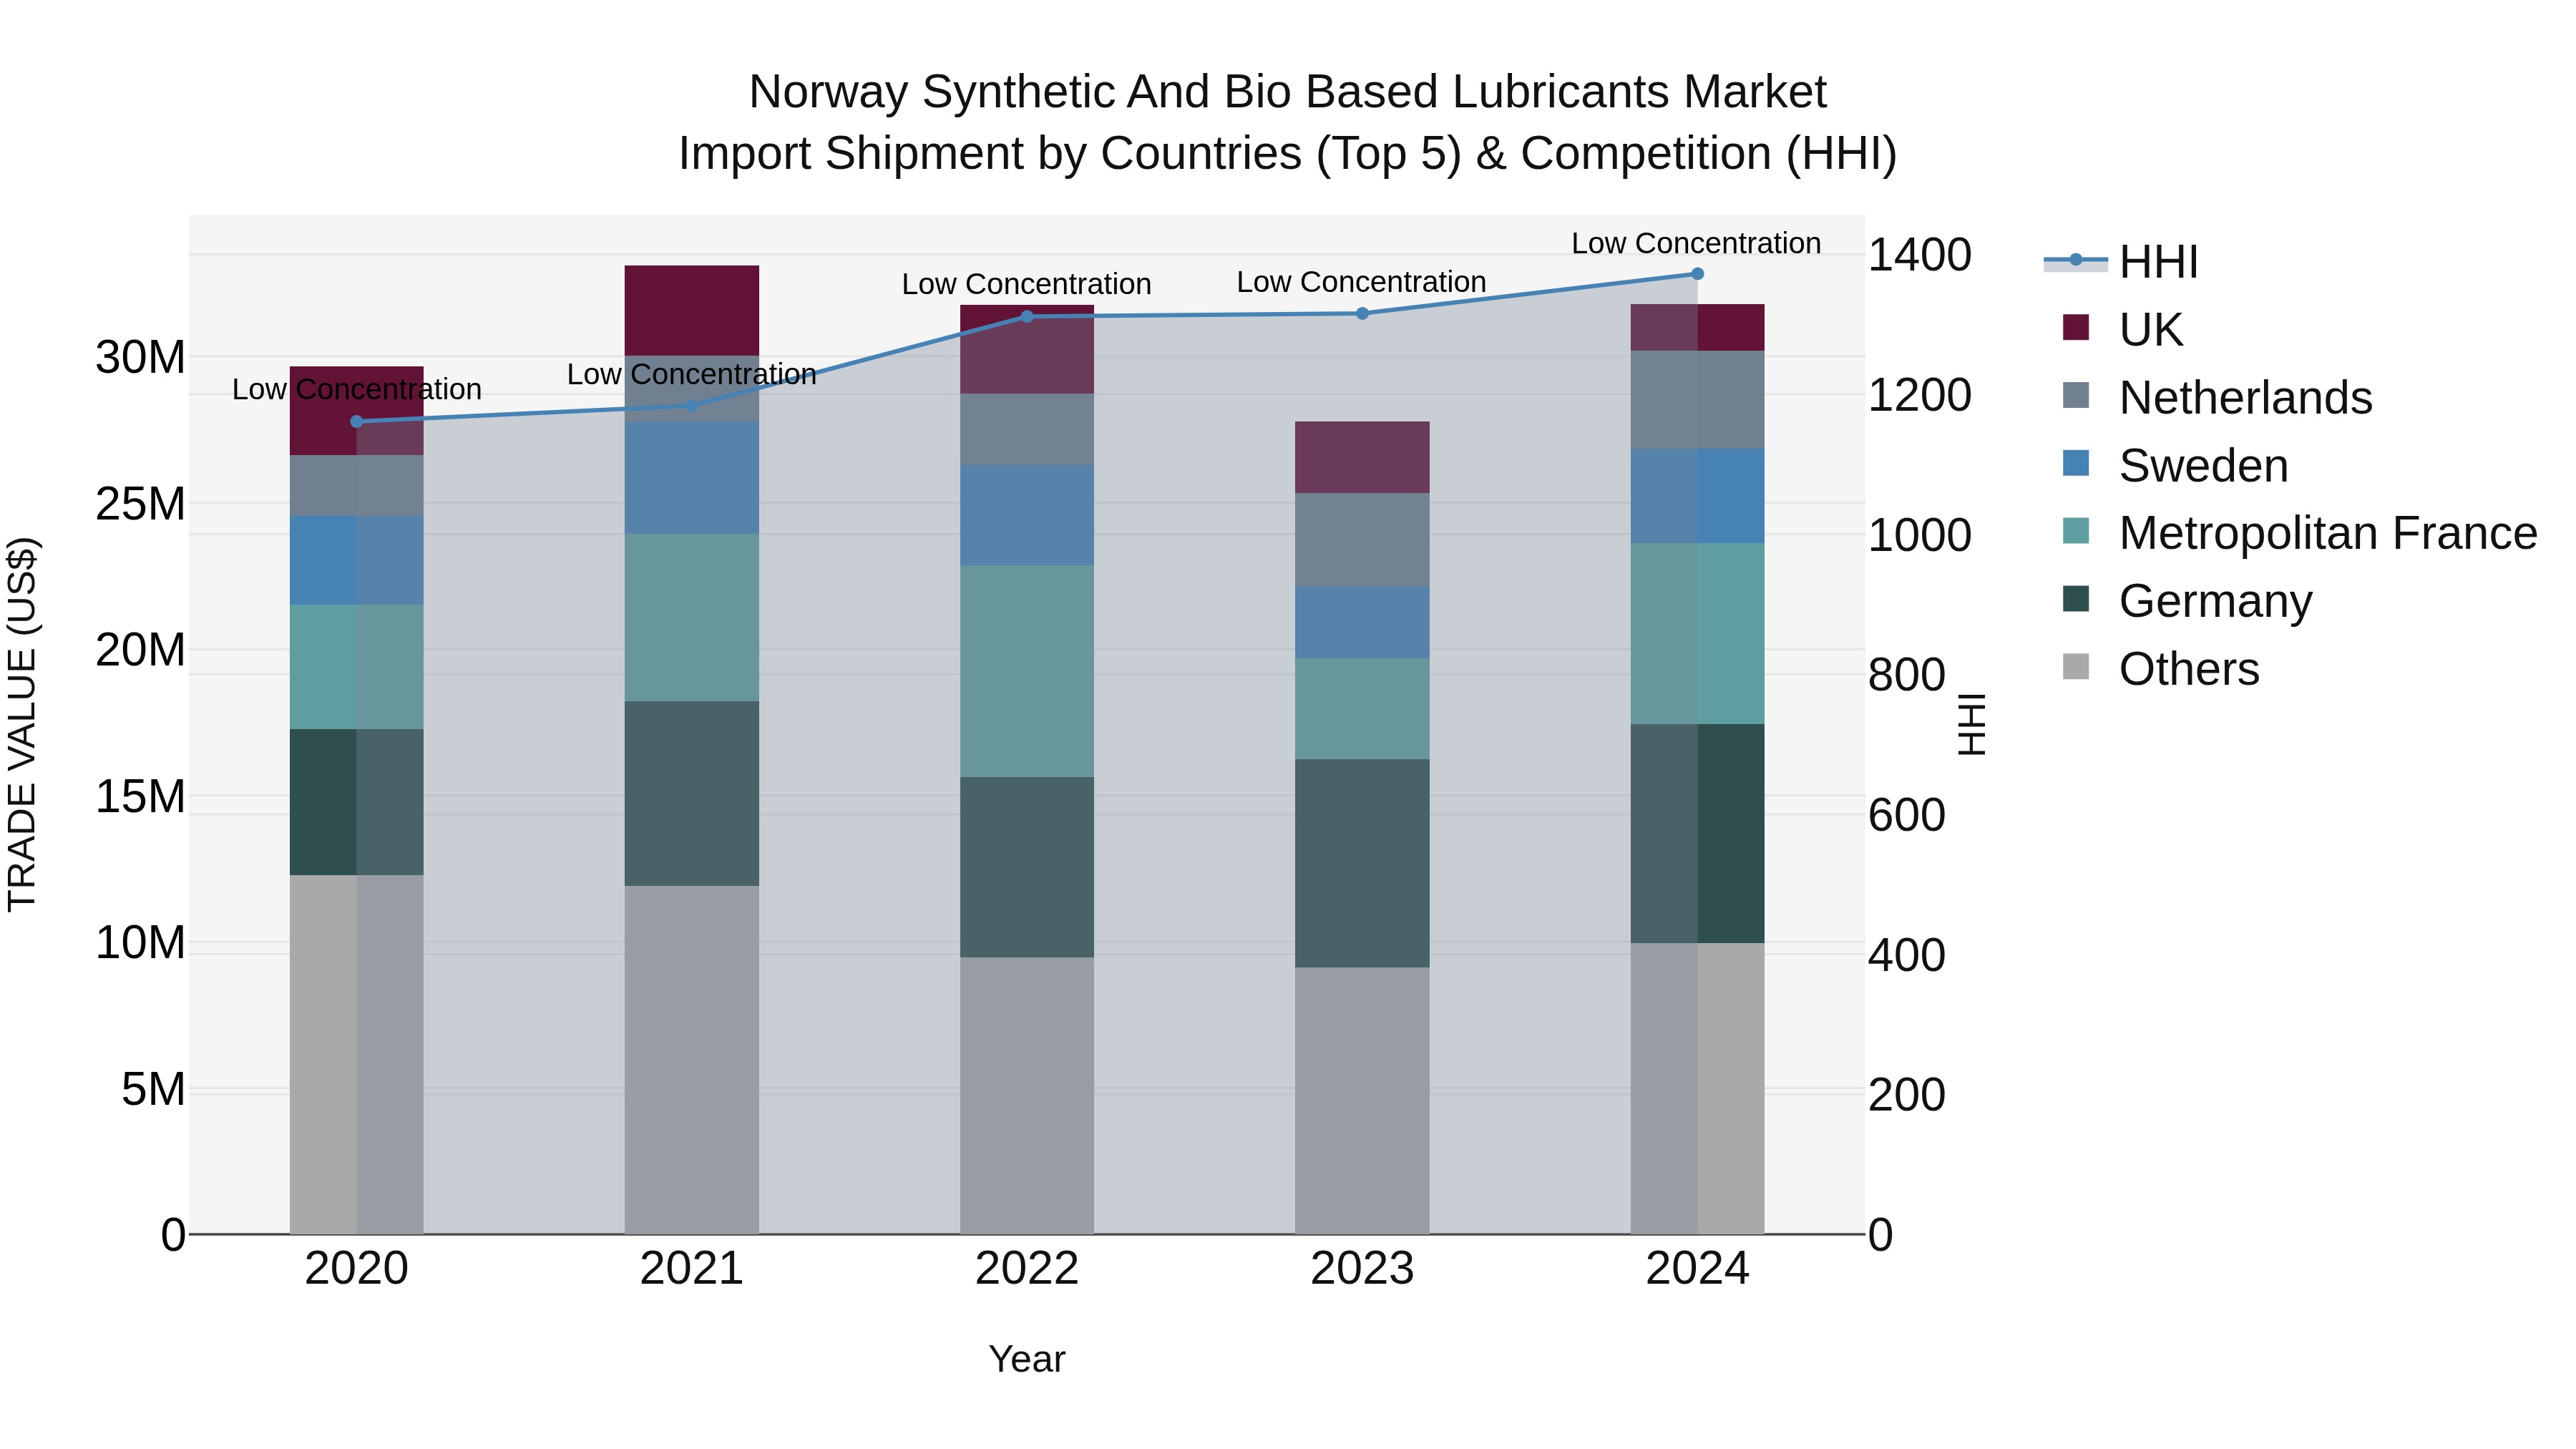
Task: Toggle the HHI legend entry
Action: click(2121, 262)
